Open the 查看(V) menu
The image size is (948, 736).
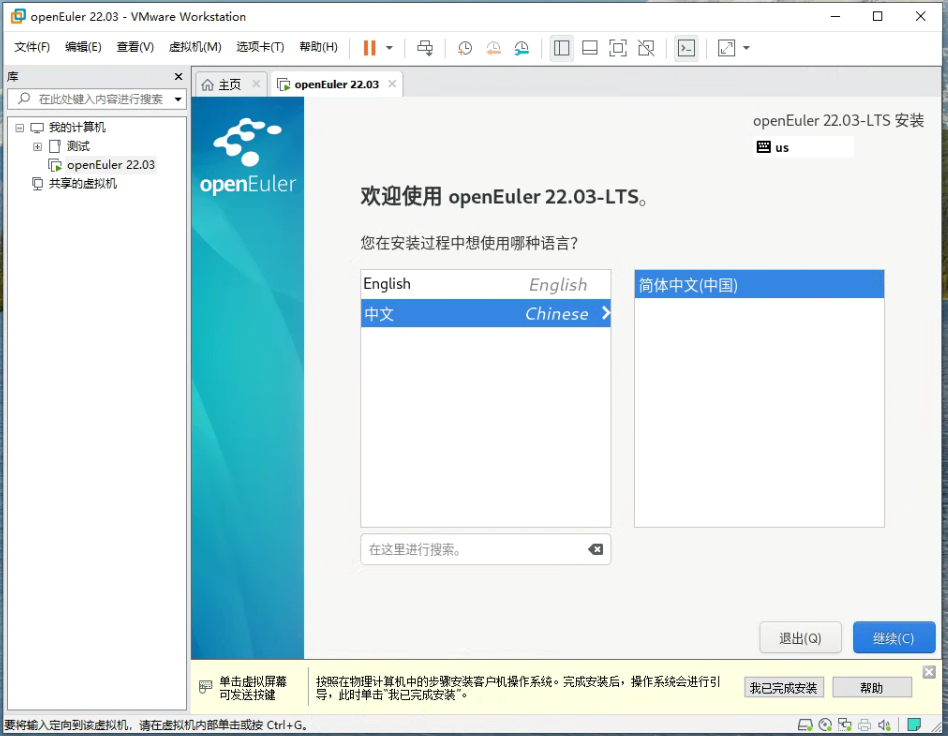pyautogui.click(x=135, y=47)
